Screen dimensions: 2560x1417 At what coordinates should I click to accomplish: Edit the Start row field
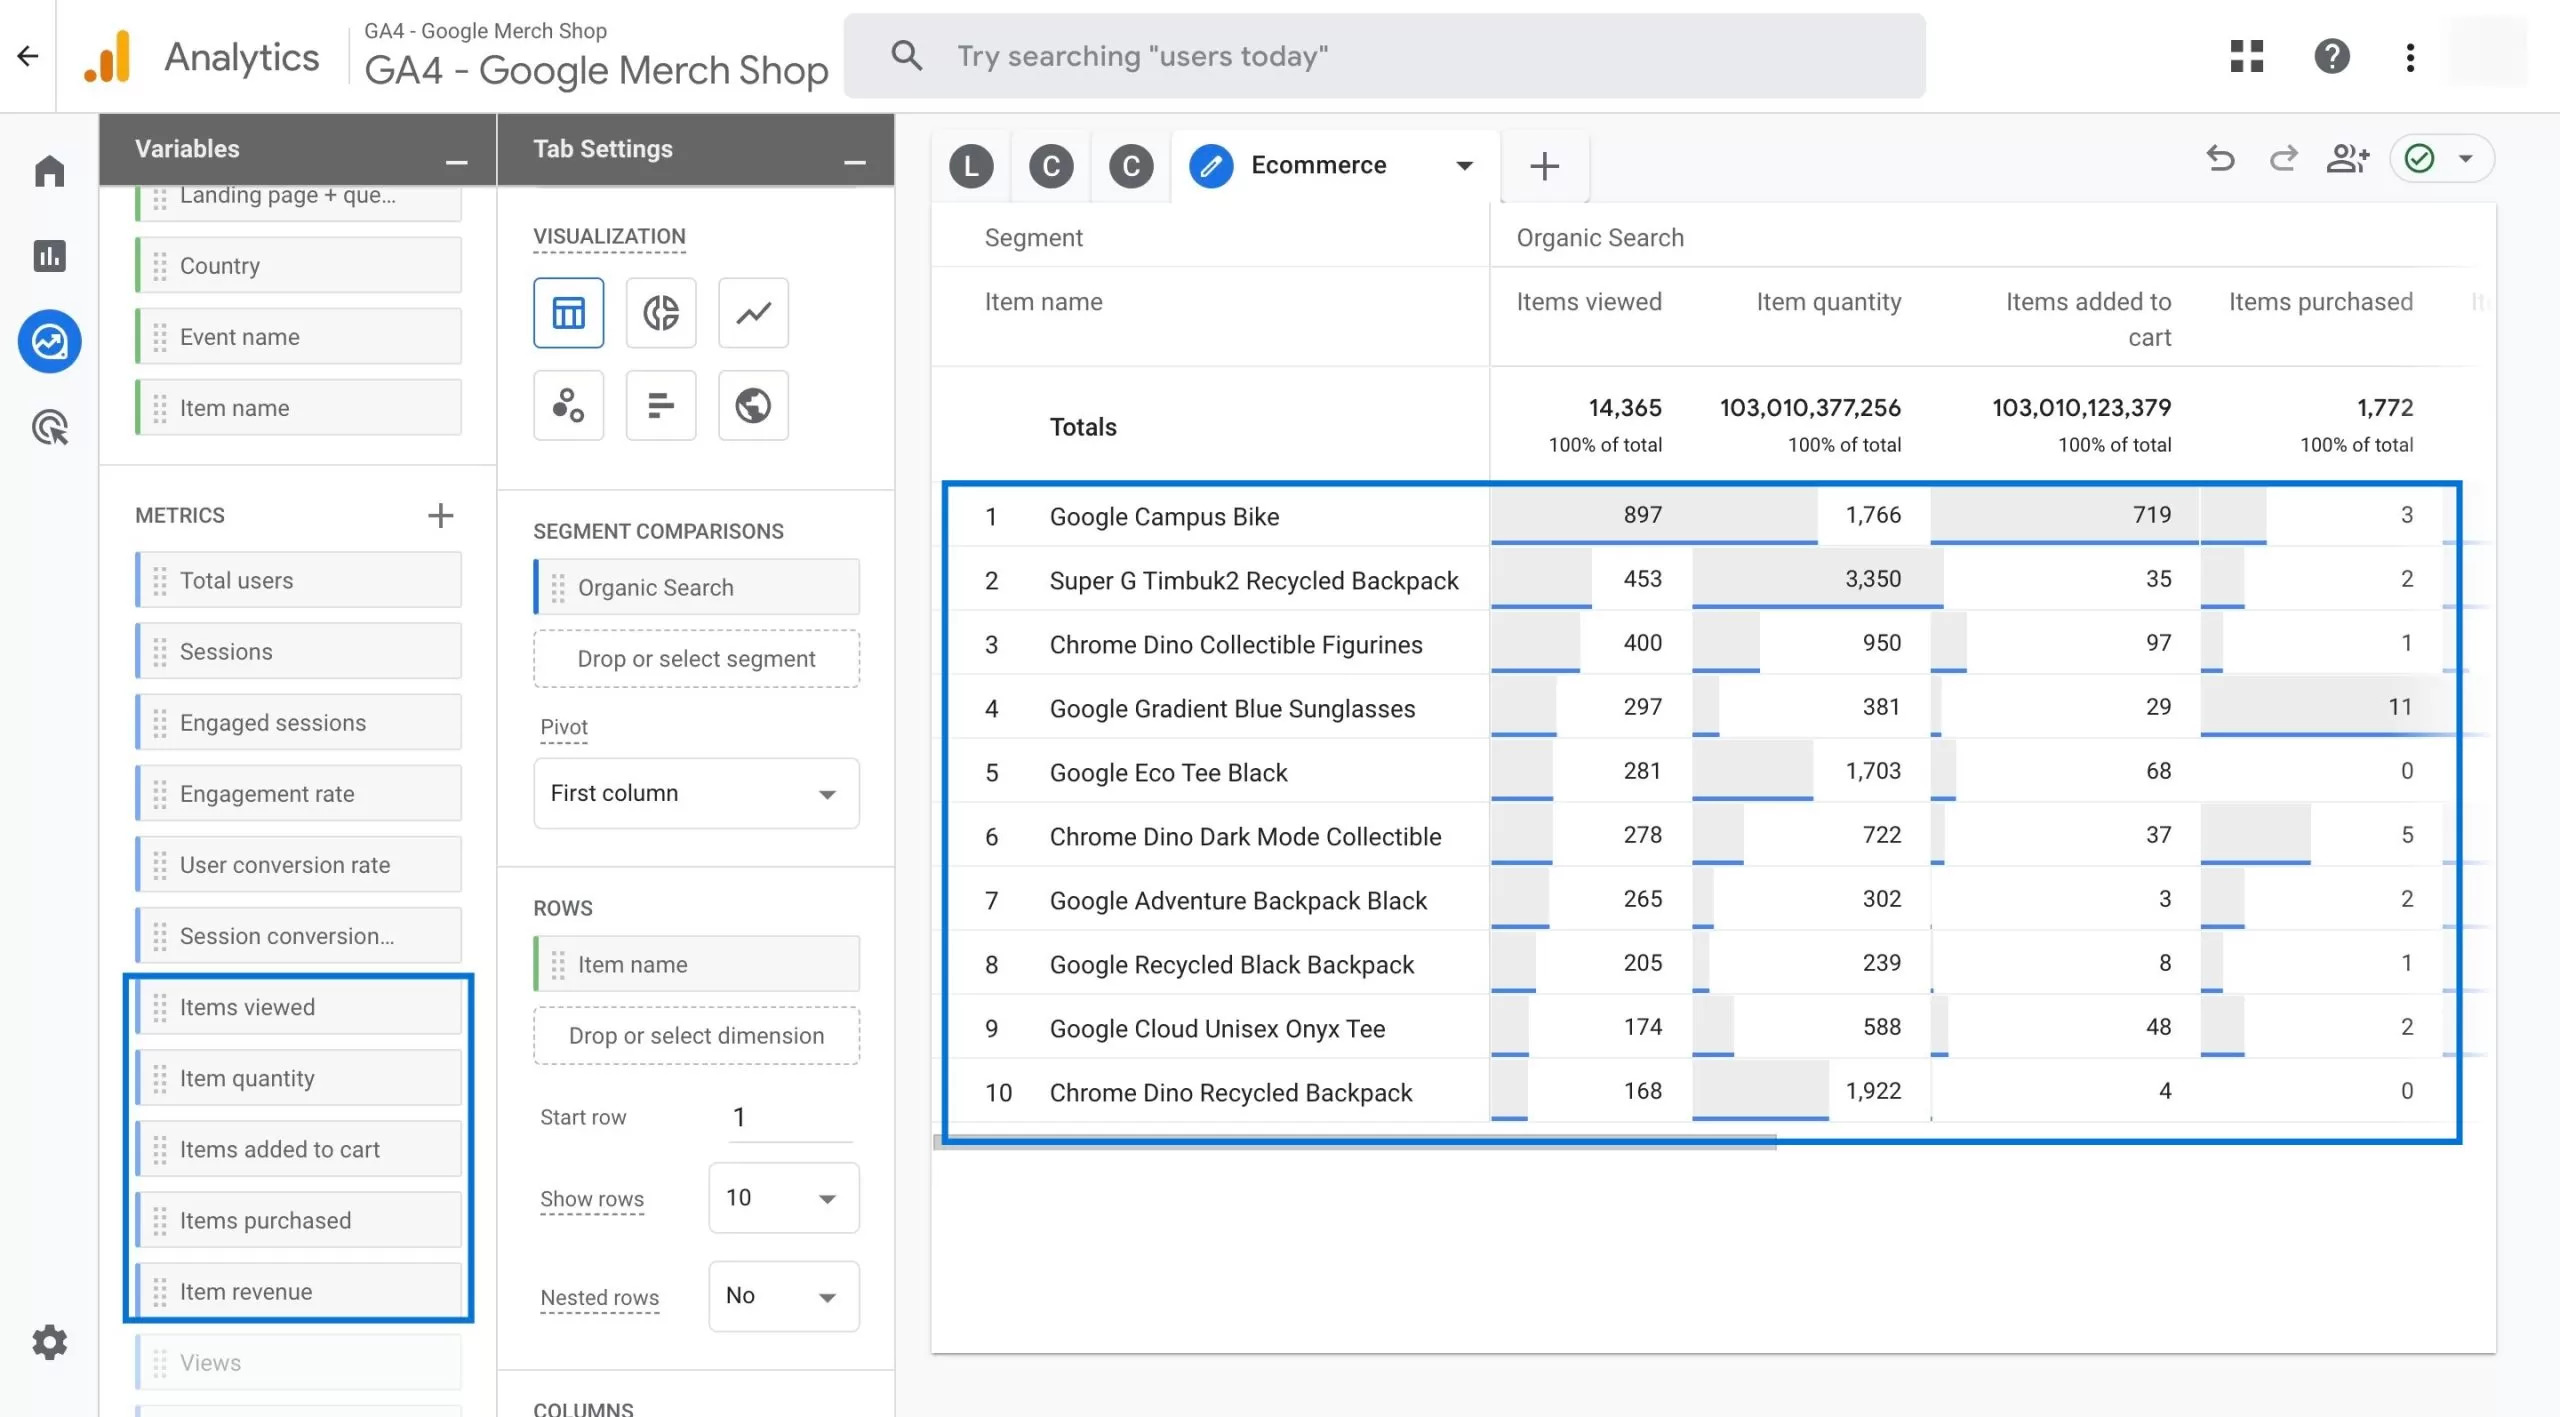[790, 1117]
